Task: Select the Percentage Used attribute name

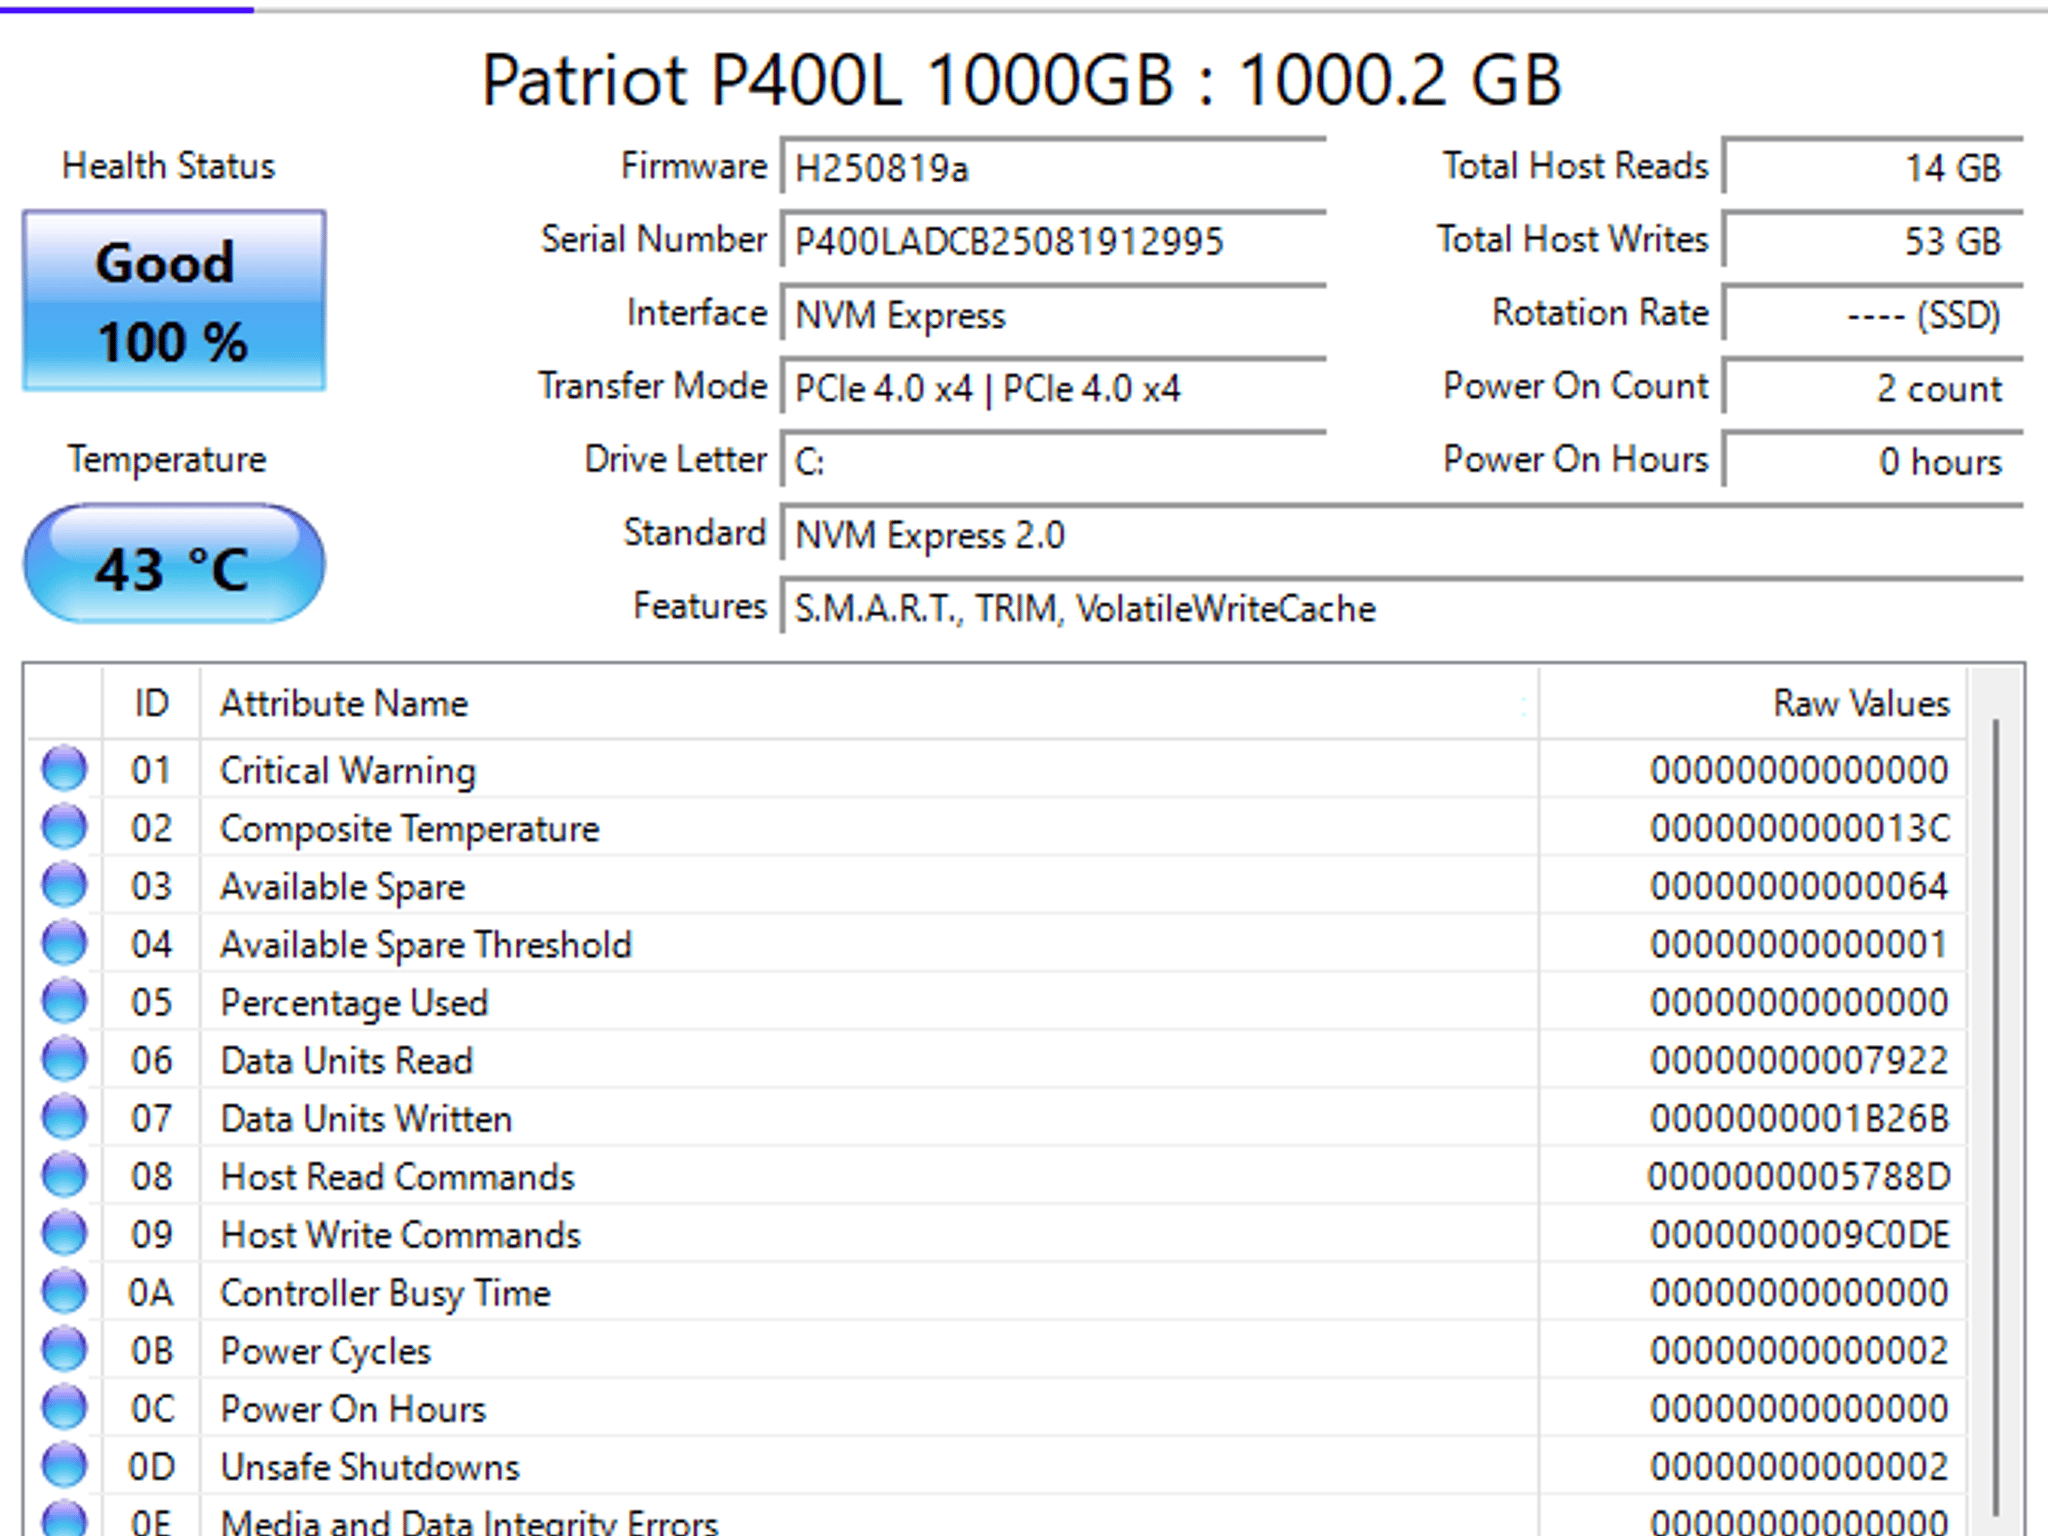Action: click(x=354, y=1002)
